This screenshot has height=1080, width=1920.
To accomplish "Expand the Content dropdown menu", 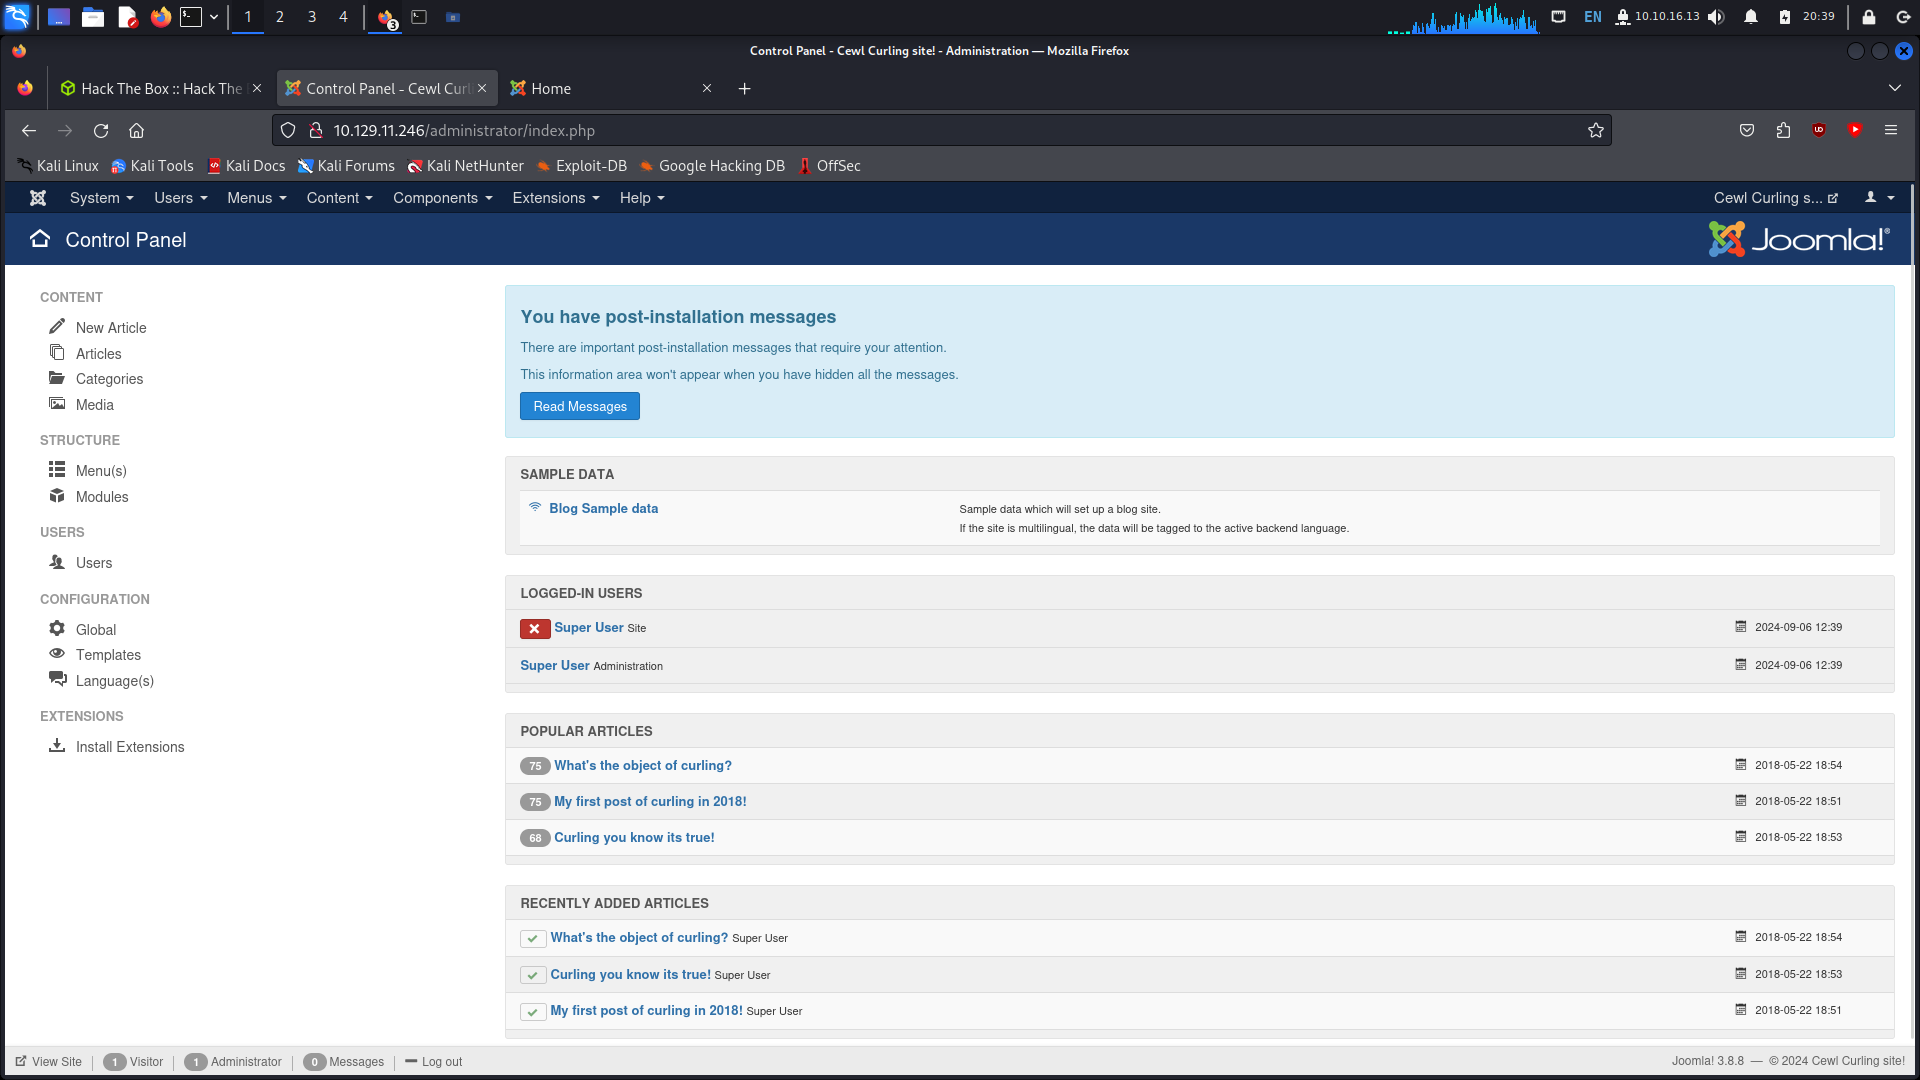I will tap(339, 198).
